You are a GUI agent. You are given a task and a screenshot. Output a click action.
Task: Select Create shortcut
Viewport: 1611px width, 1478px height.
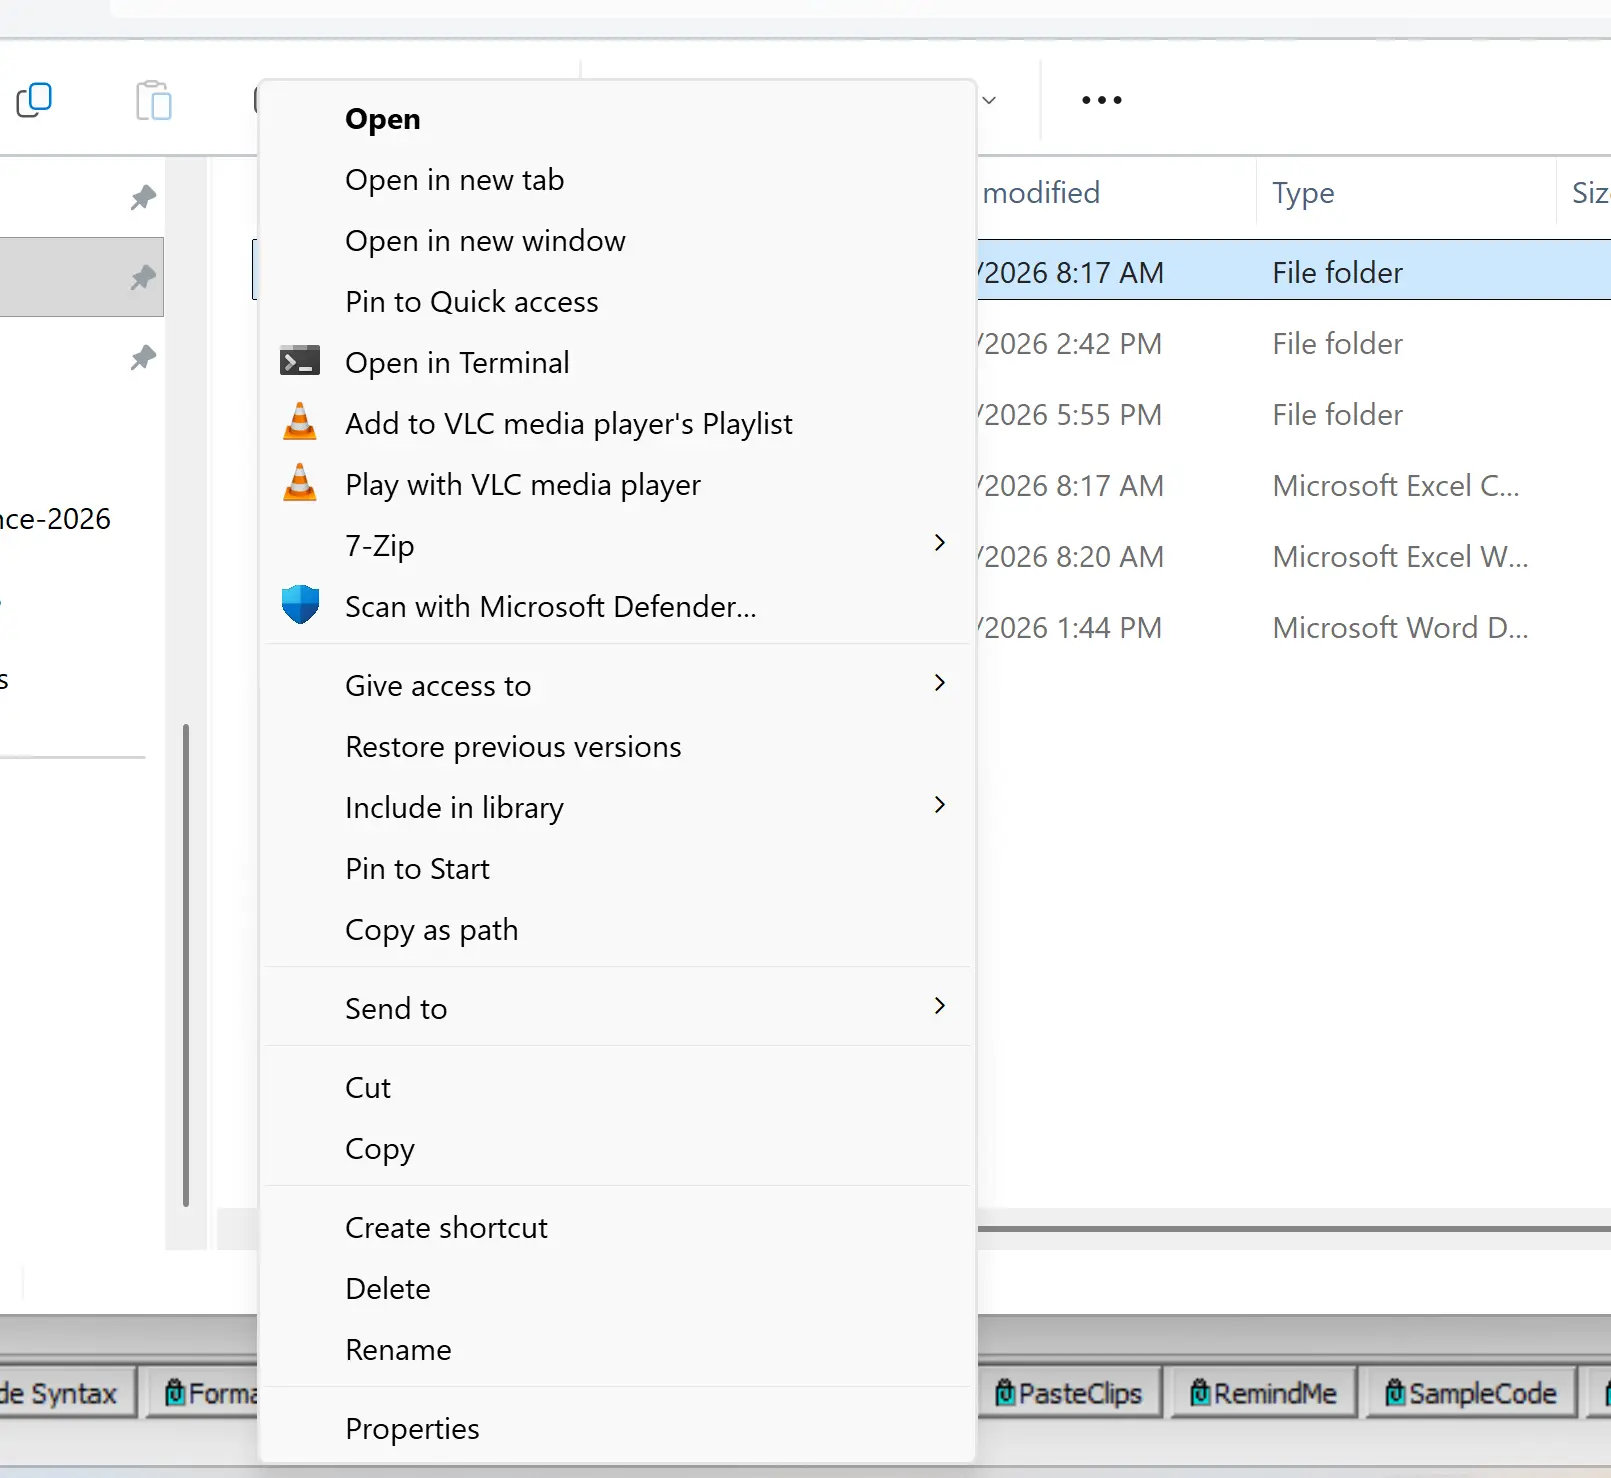[x=617, y=1228]
